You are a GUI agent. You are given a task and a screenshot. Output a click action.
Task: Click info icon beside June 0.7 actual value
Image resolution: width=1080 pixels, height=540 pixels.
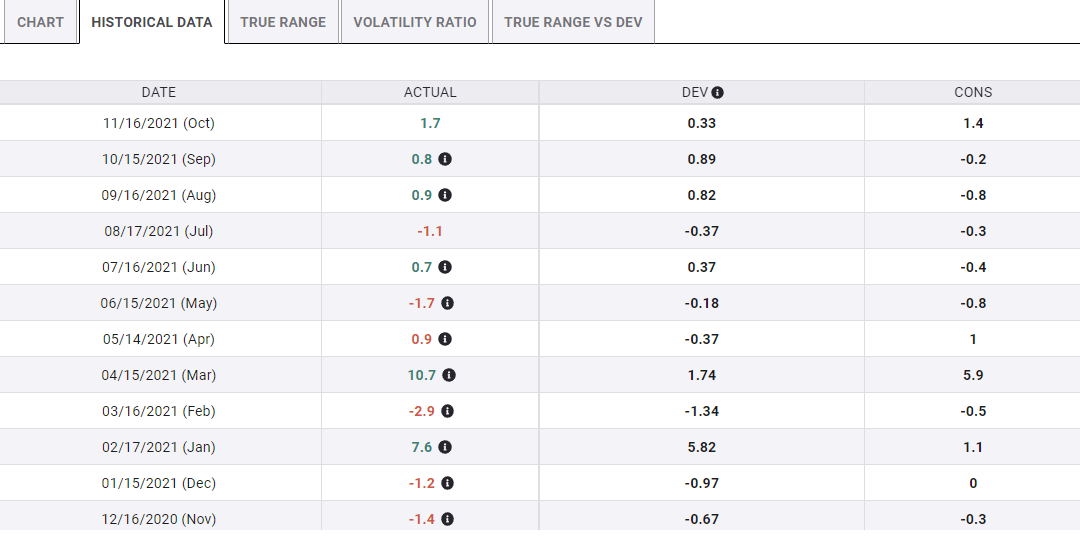click(445, 267)
